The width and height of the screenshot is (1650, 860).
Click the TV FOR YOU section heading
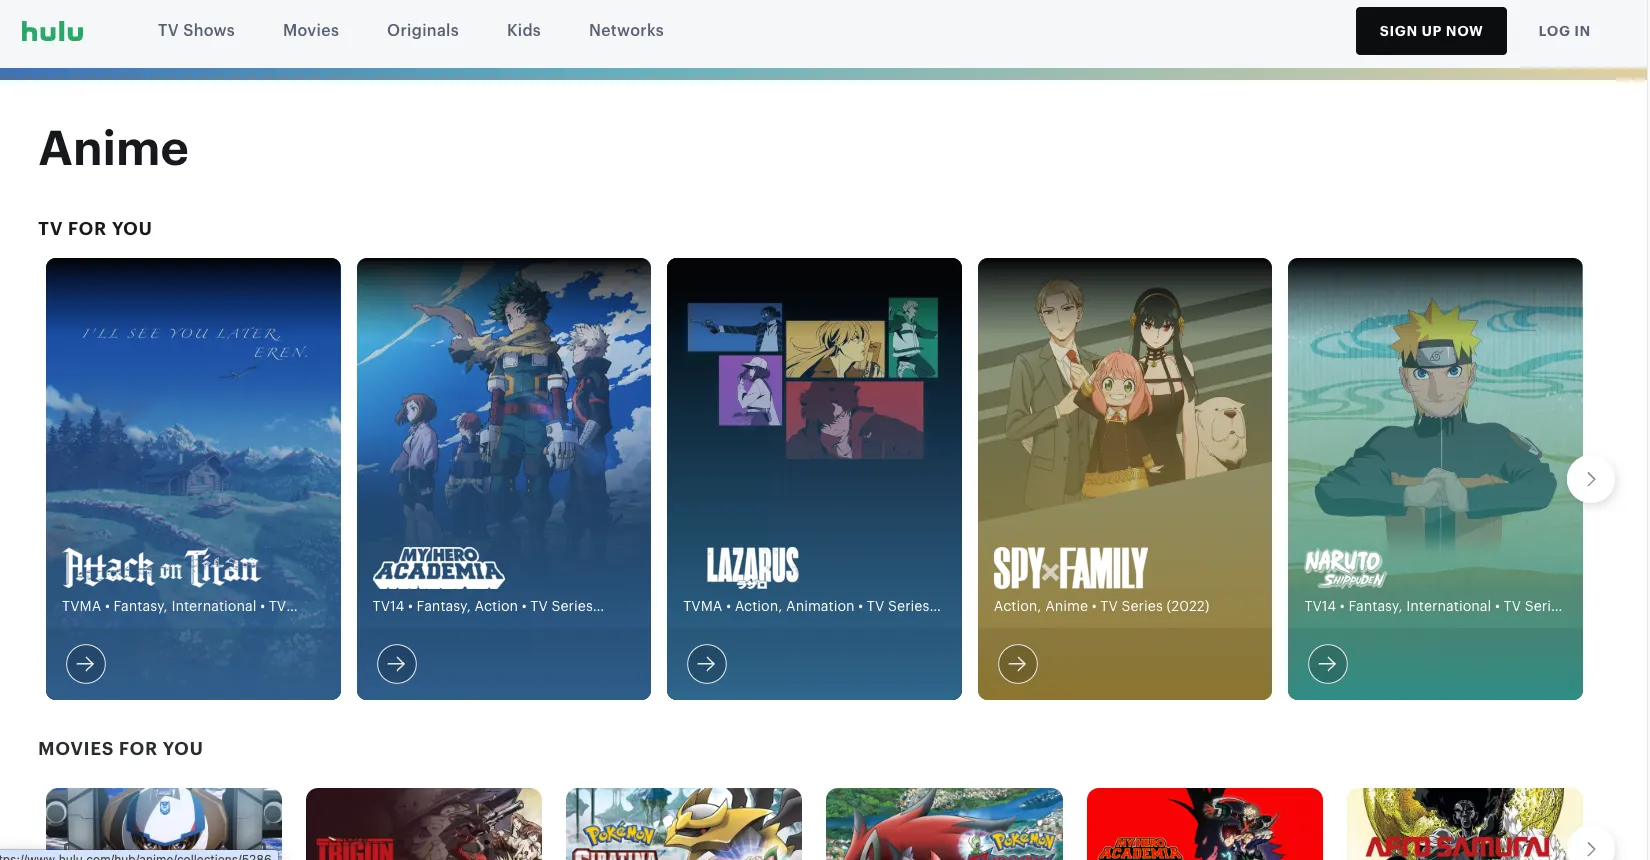[95, 229]
